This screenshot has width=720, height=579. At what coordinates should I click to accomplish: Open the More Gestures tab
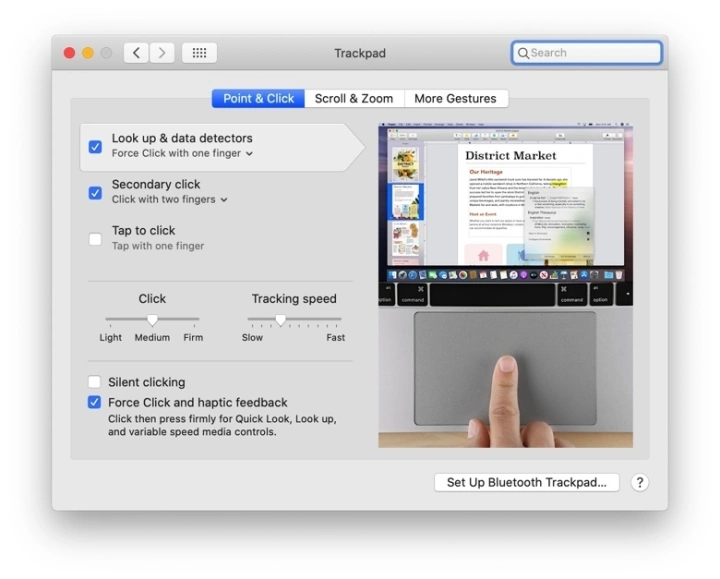click(455, 98)
